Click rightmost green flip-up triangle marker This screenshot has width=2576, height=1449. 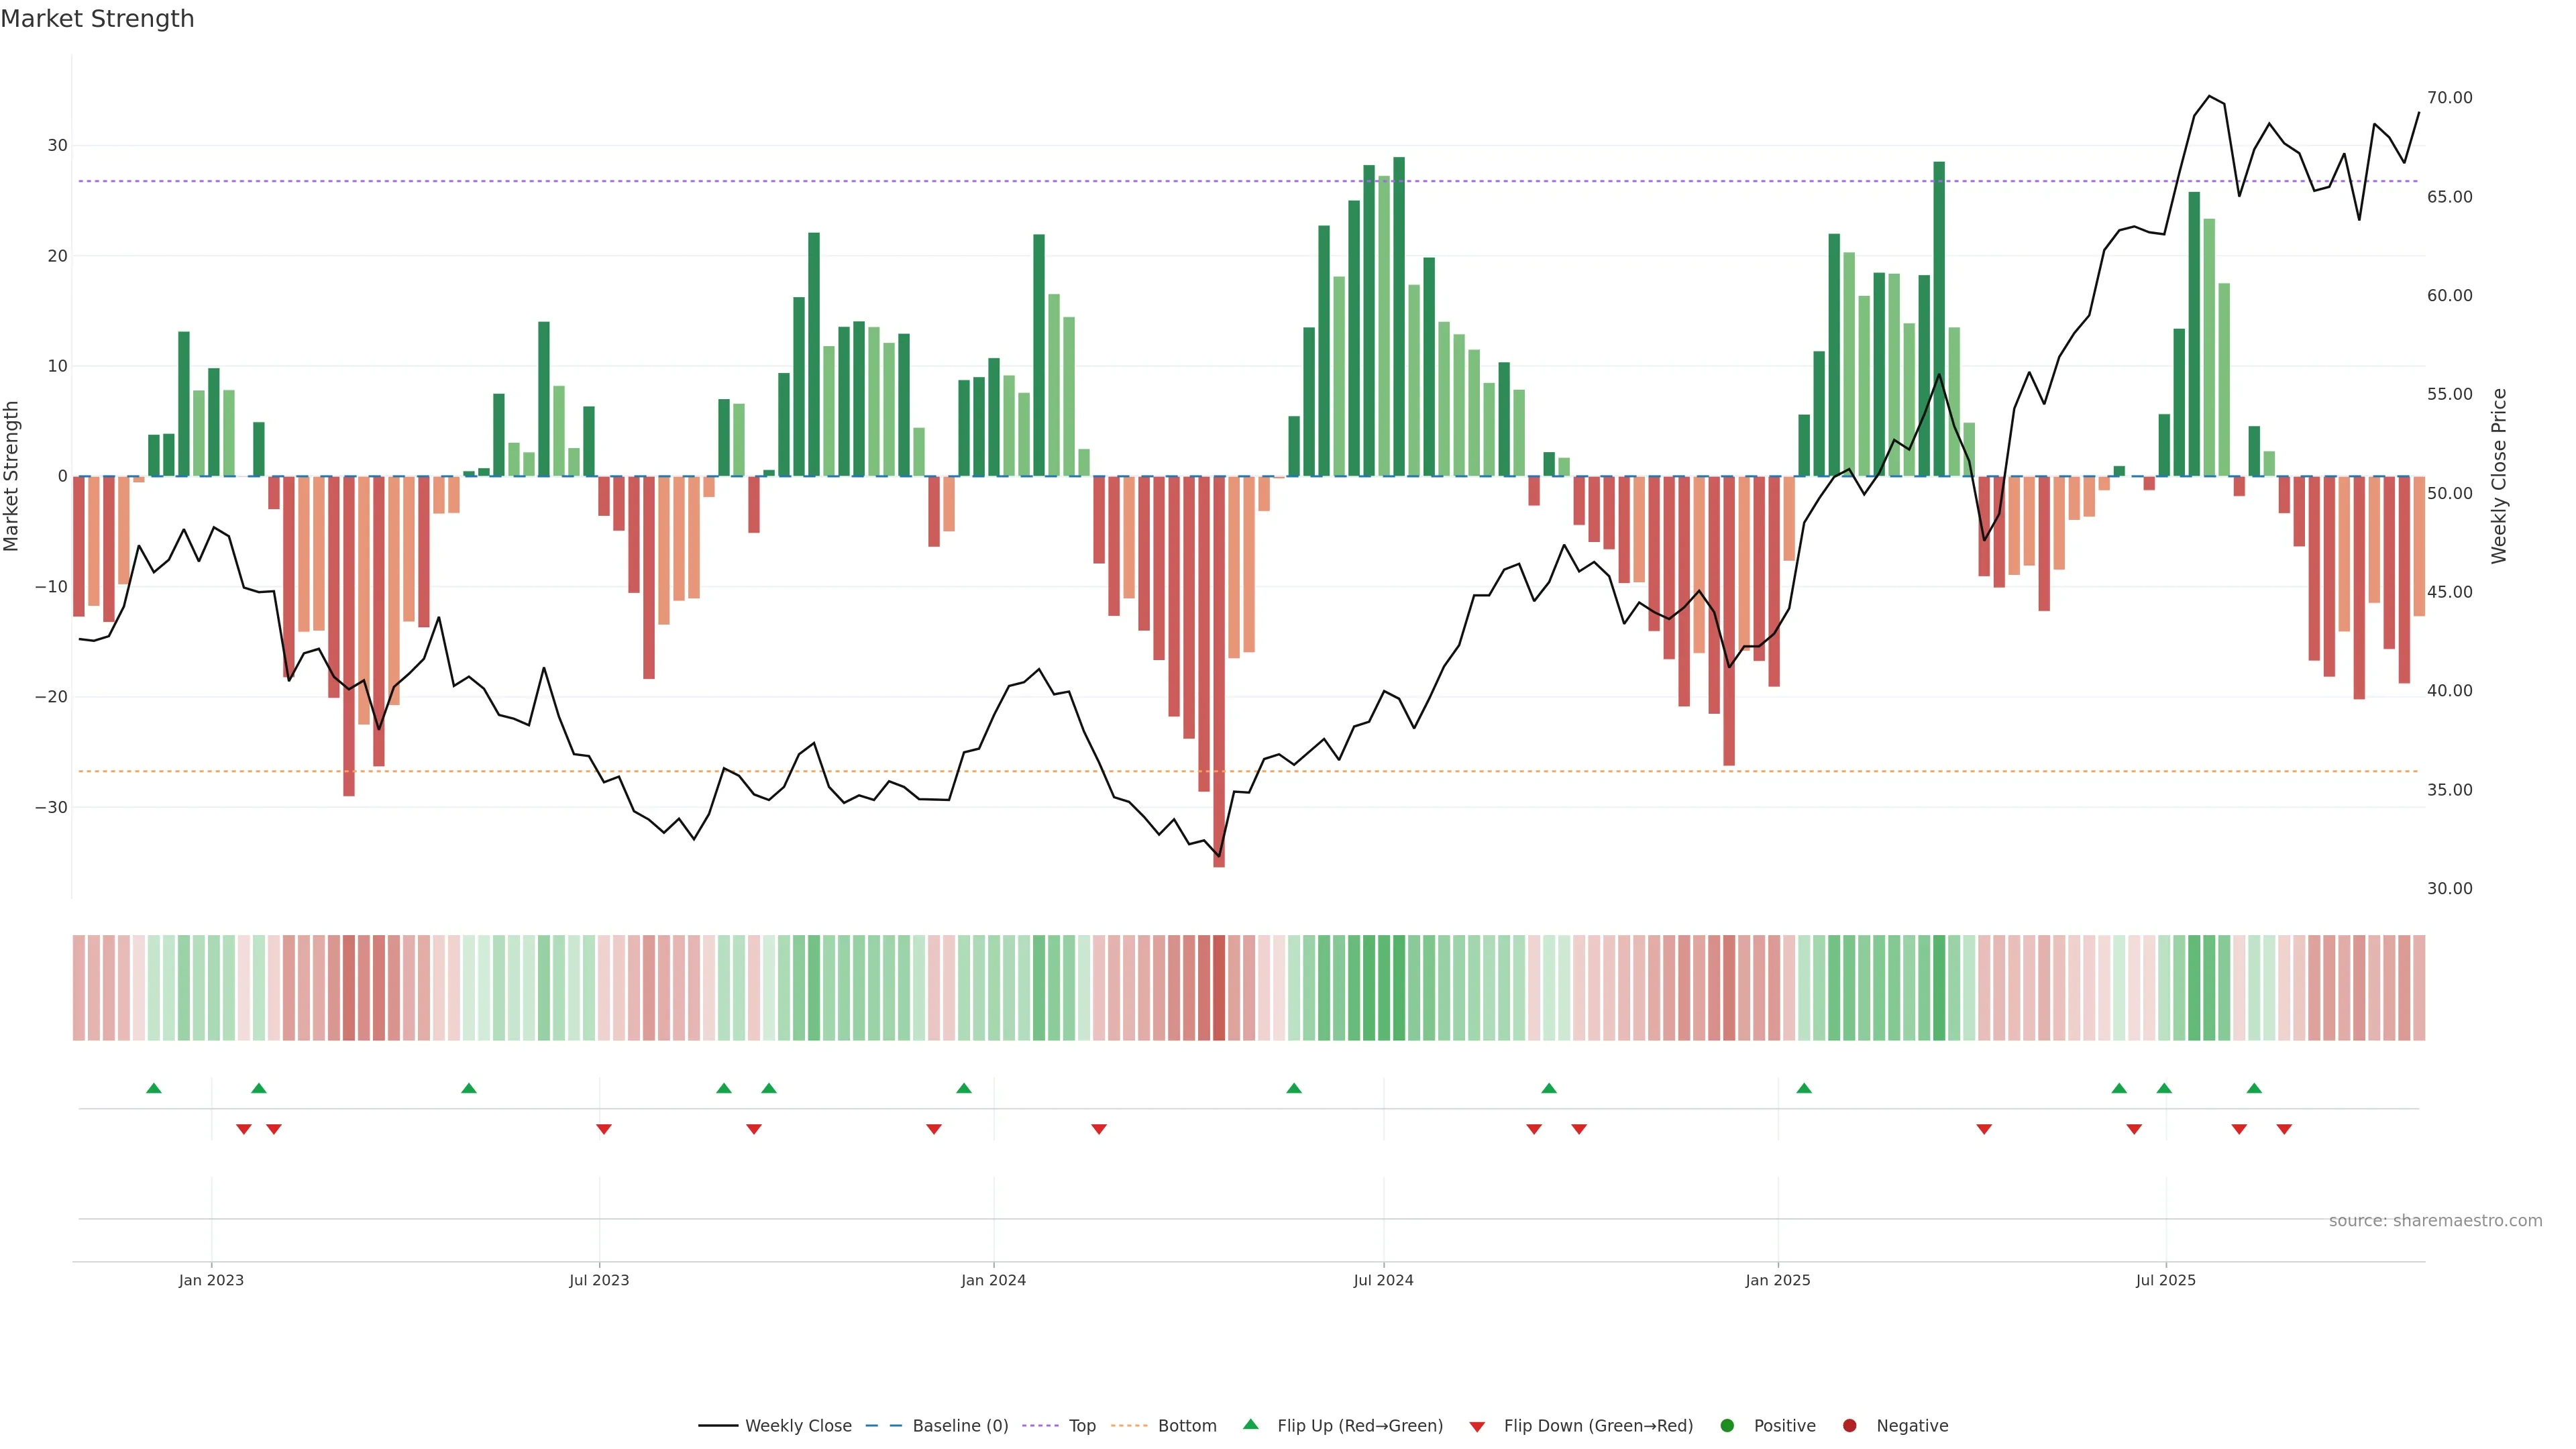coord(2254,1088)
